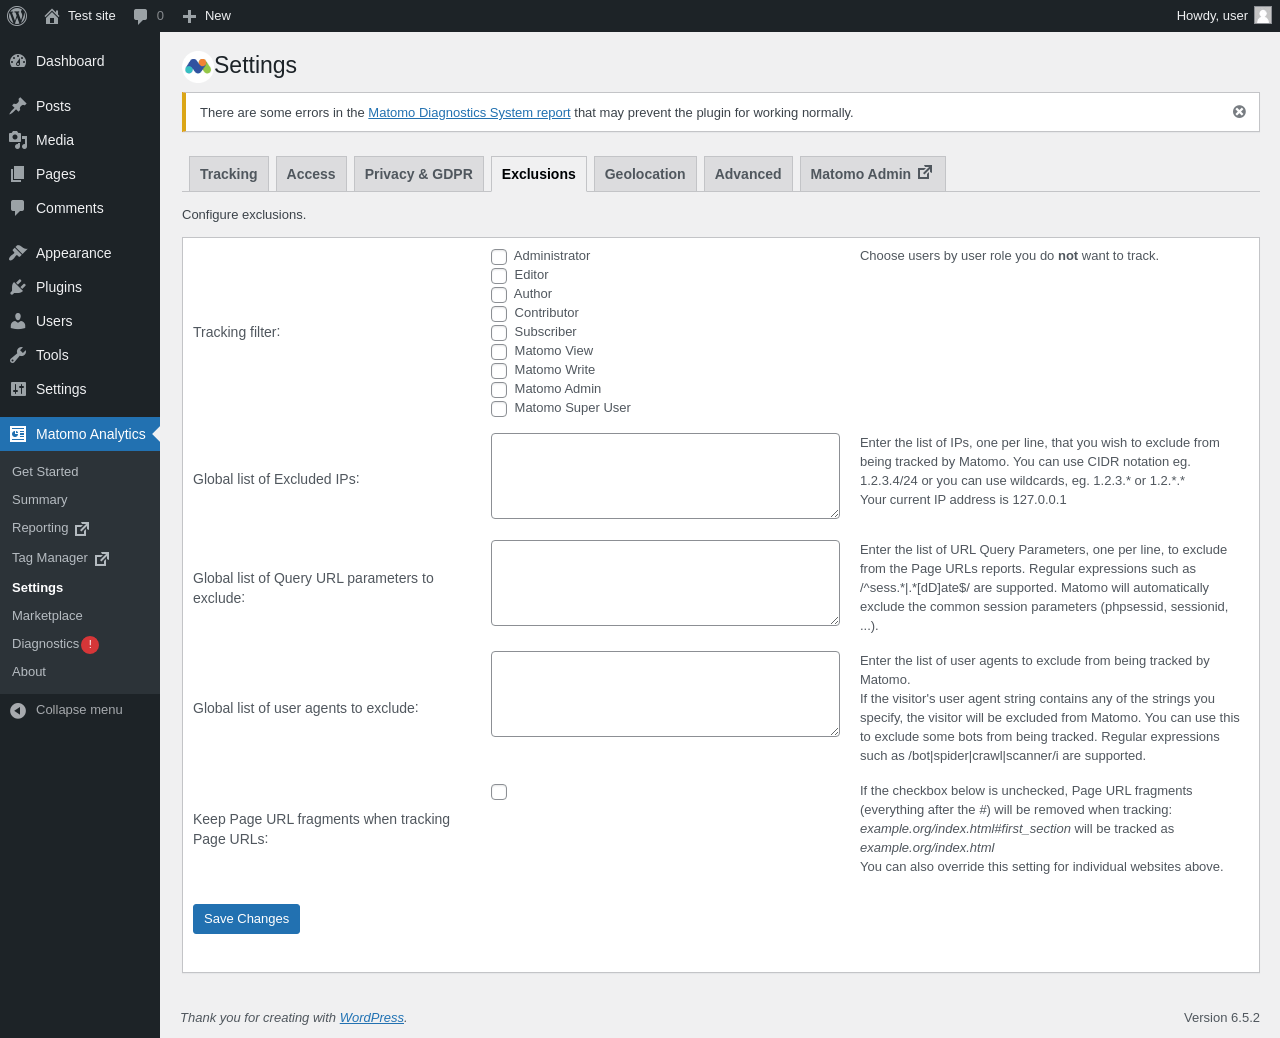Open About in Matomo submenu
The image size is (1280, 1038).
[29, 672]
